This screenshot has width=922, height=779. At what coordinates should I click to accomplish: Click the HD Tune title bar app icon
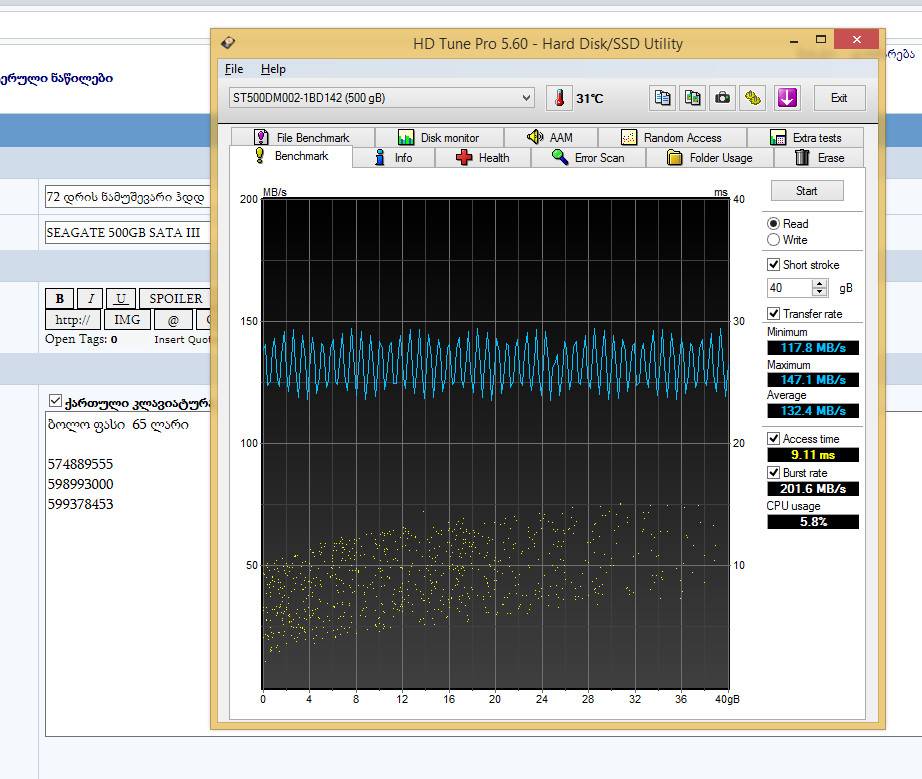pyautogui.click(x=228, y=43)
